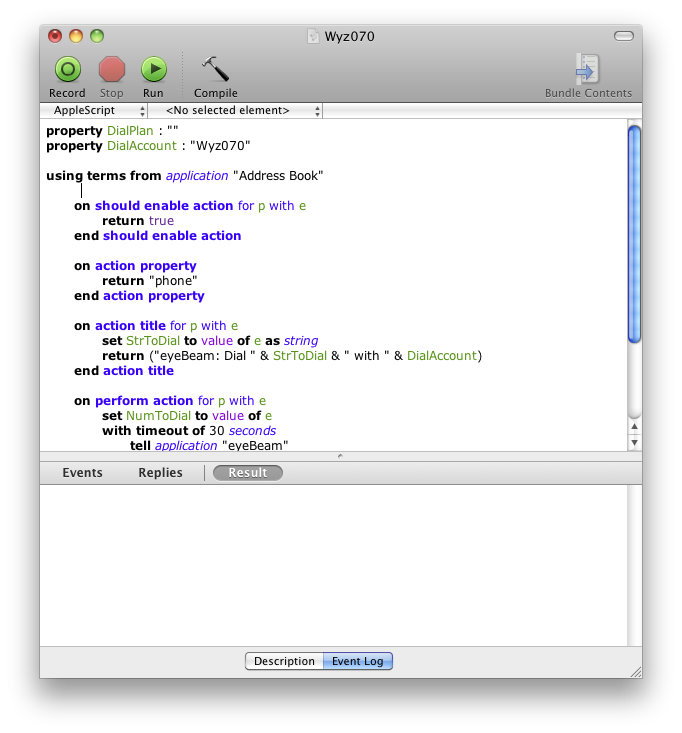The width and height of the screenshot is (682, 733).
Task: Run the script with the Run icon
Action: point(153,69)
